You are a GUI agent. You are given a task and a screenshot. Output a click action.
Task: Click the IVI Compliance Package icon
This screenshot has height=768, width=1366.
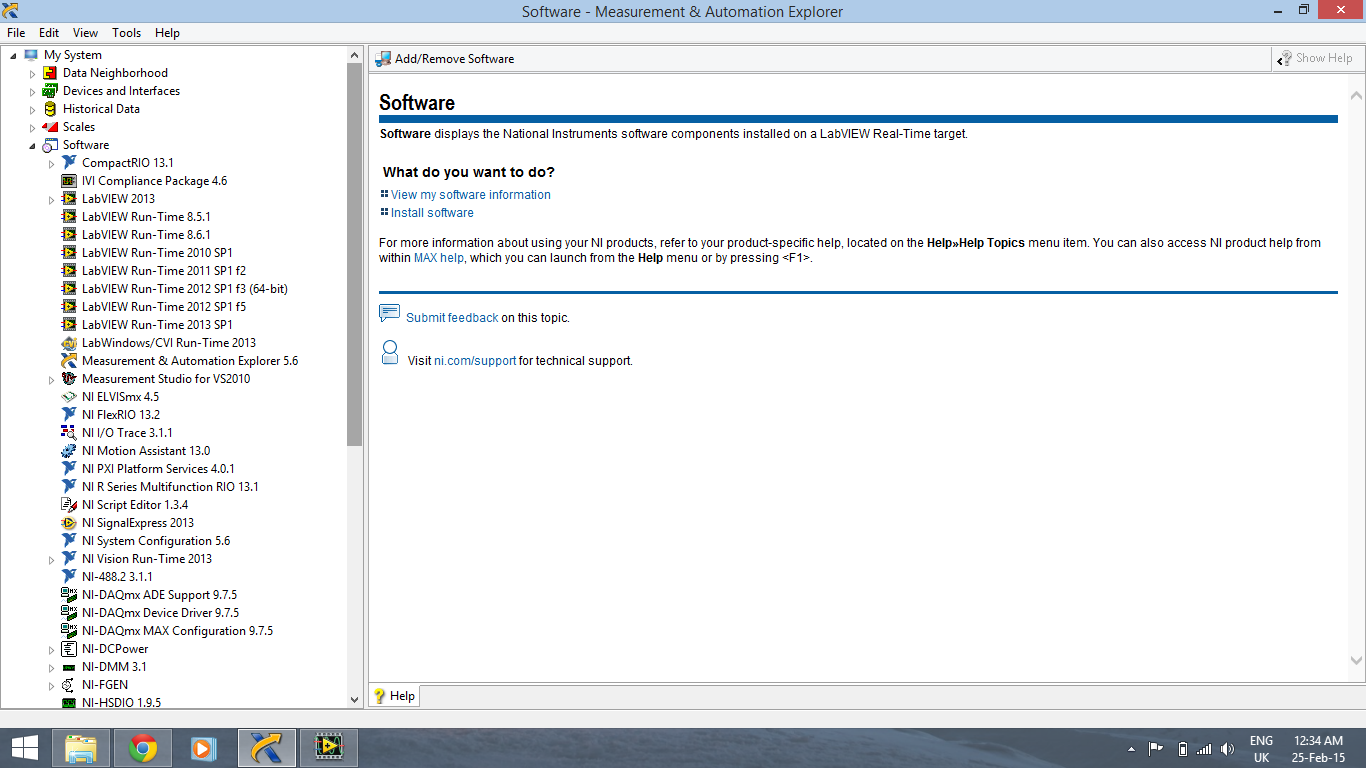pos(69,181)
